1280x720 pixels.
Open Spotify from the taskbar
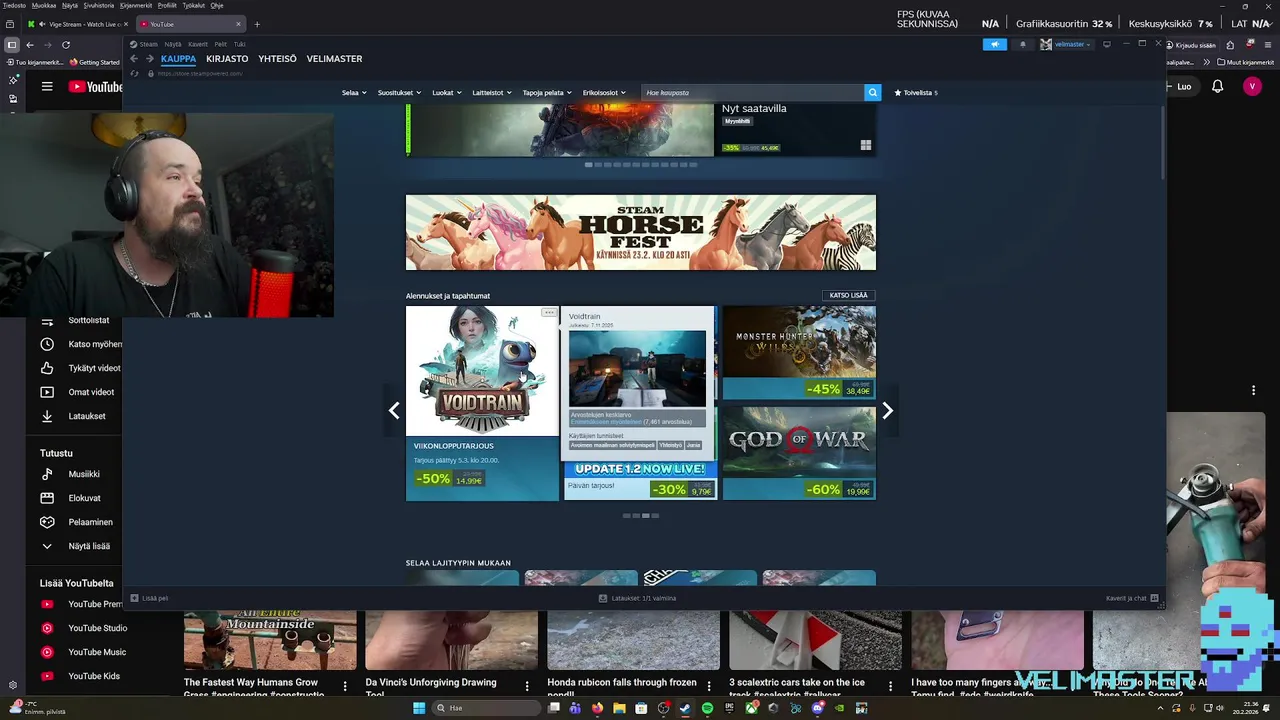point(707,708)
